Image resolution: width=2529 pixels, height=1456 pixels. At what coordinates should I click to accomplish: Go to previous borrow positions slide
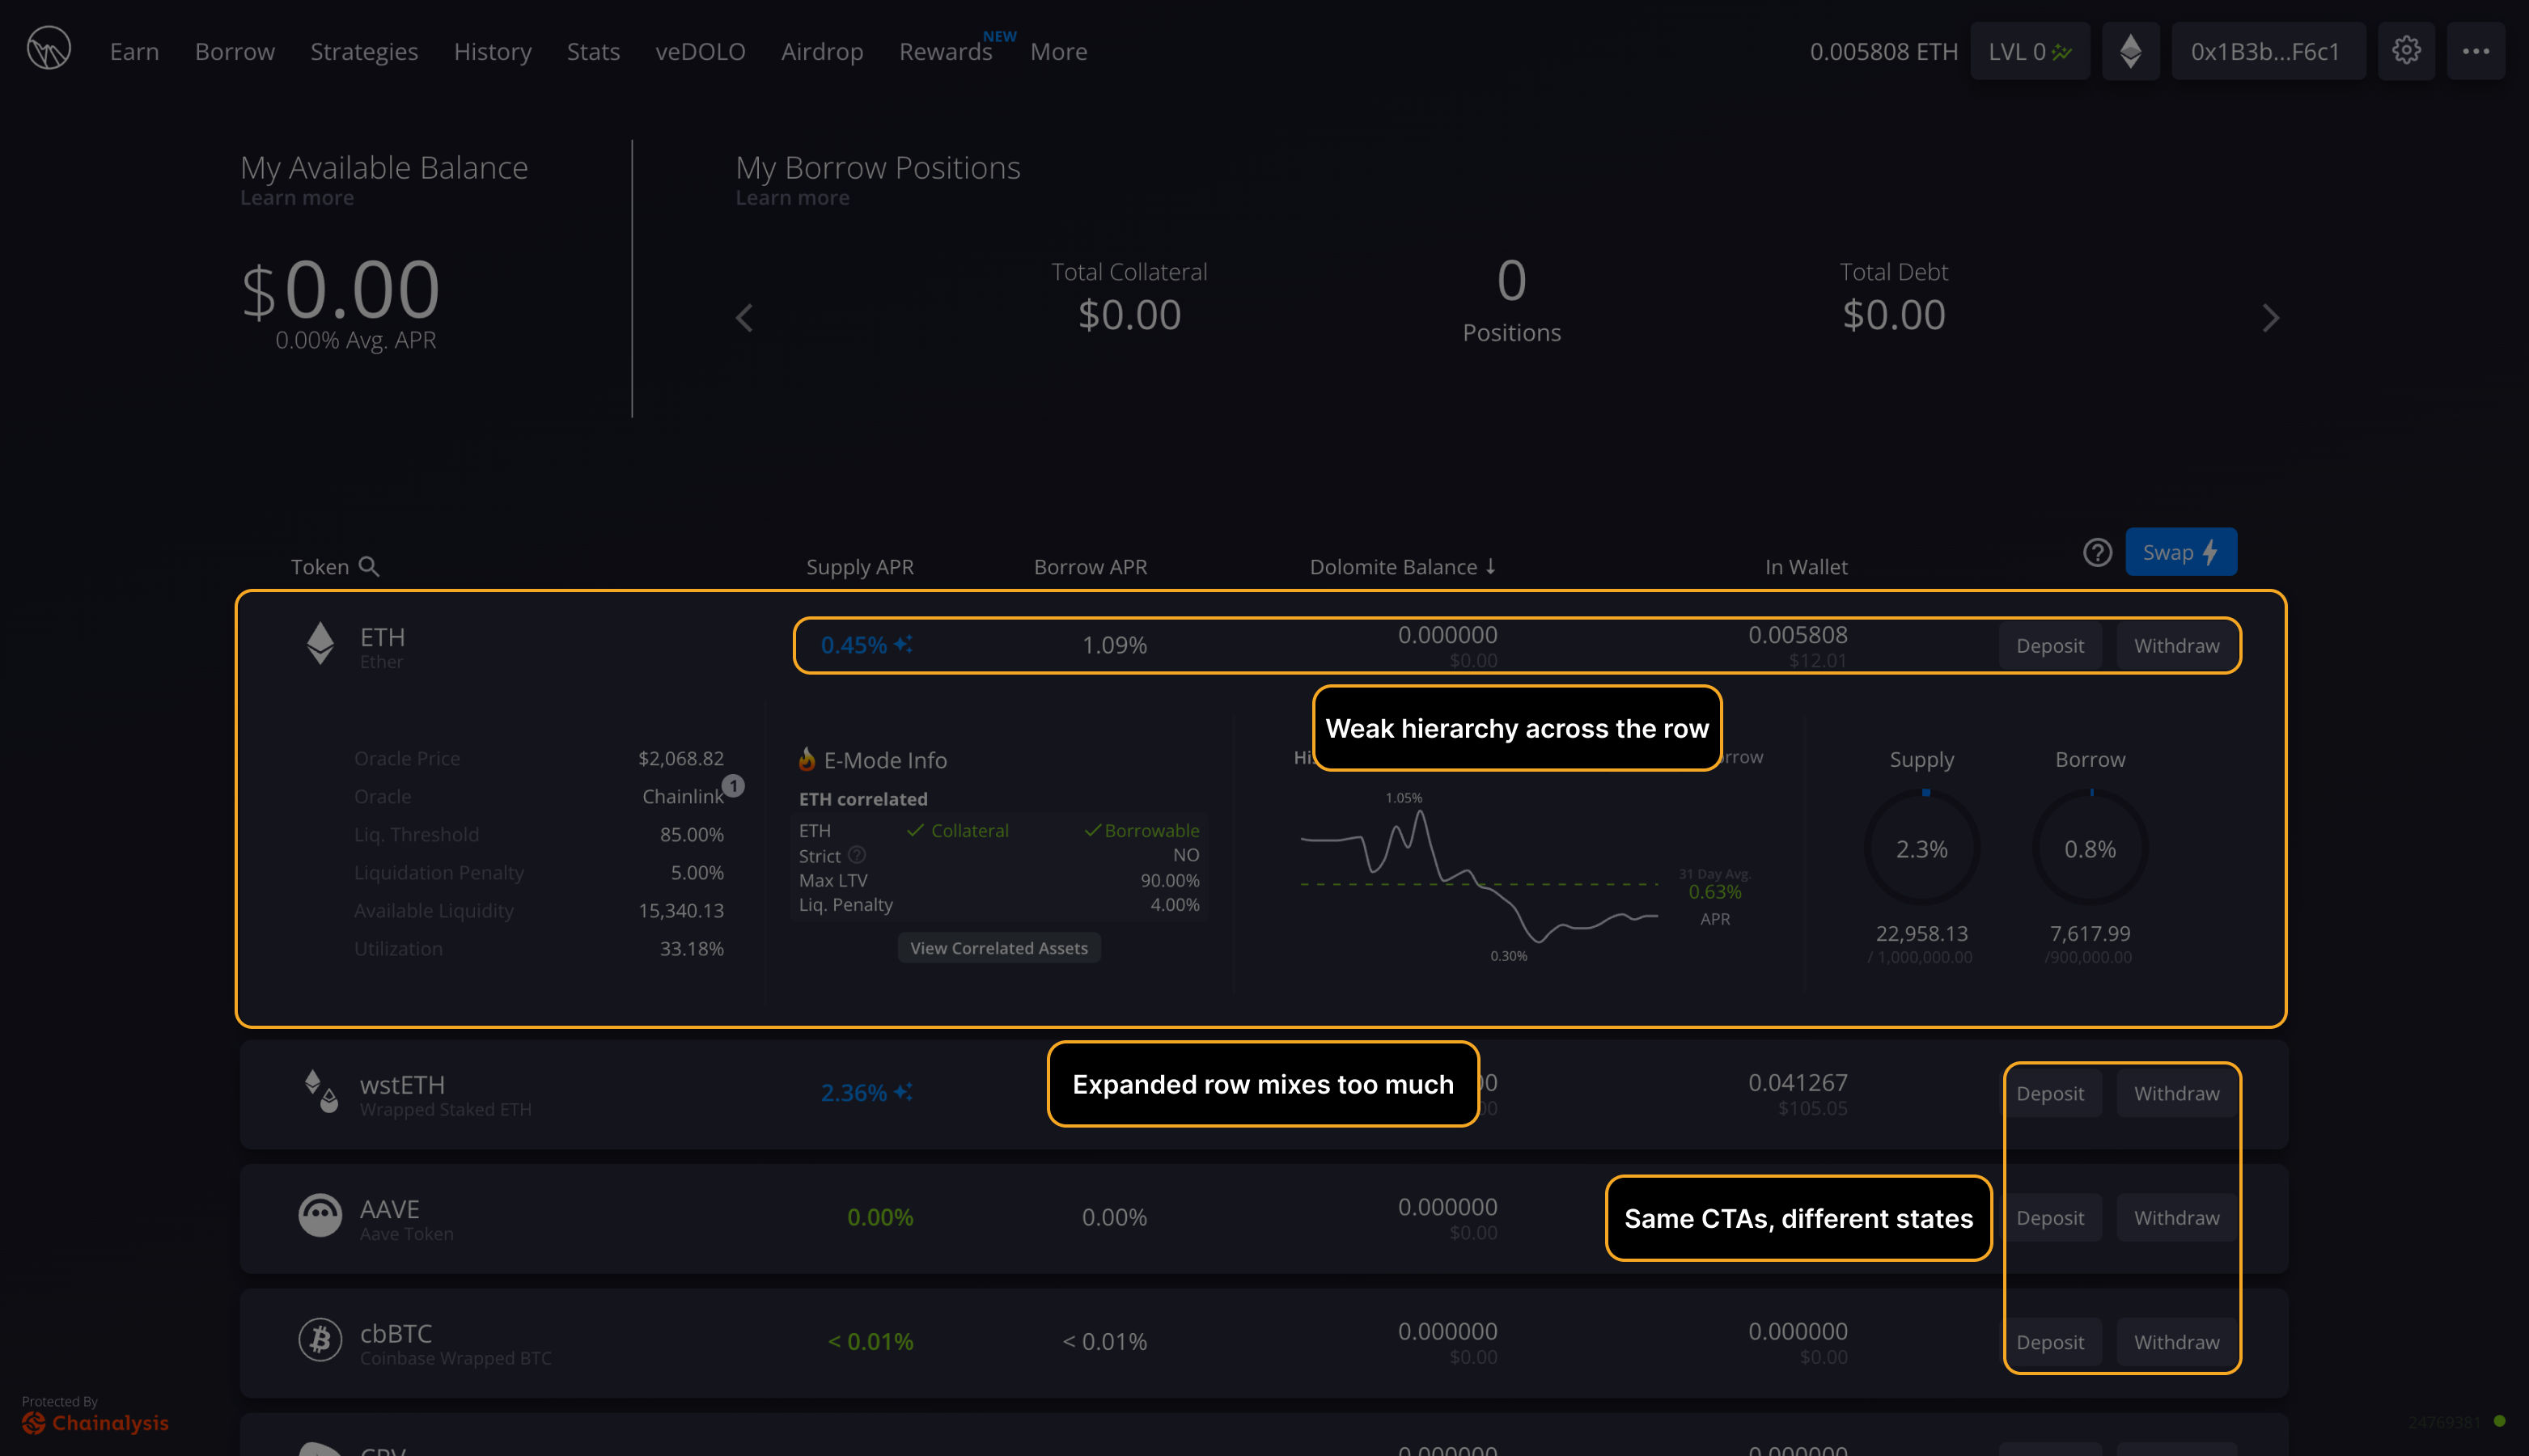[744, 318]
